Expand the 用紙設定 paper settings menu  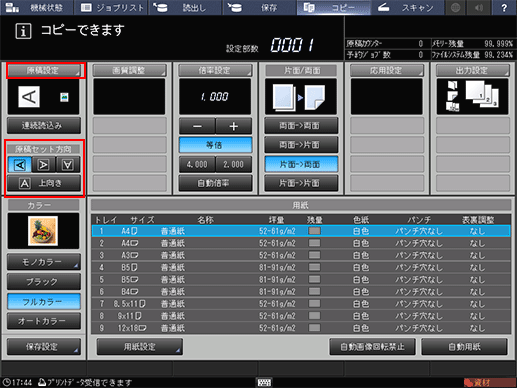[140, 347]
